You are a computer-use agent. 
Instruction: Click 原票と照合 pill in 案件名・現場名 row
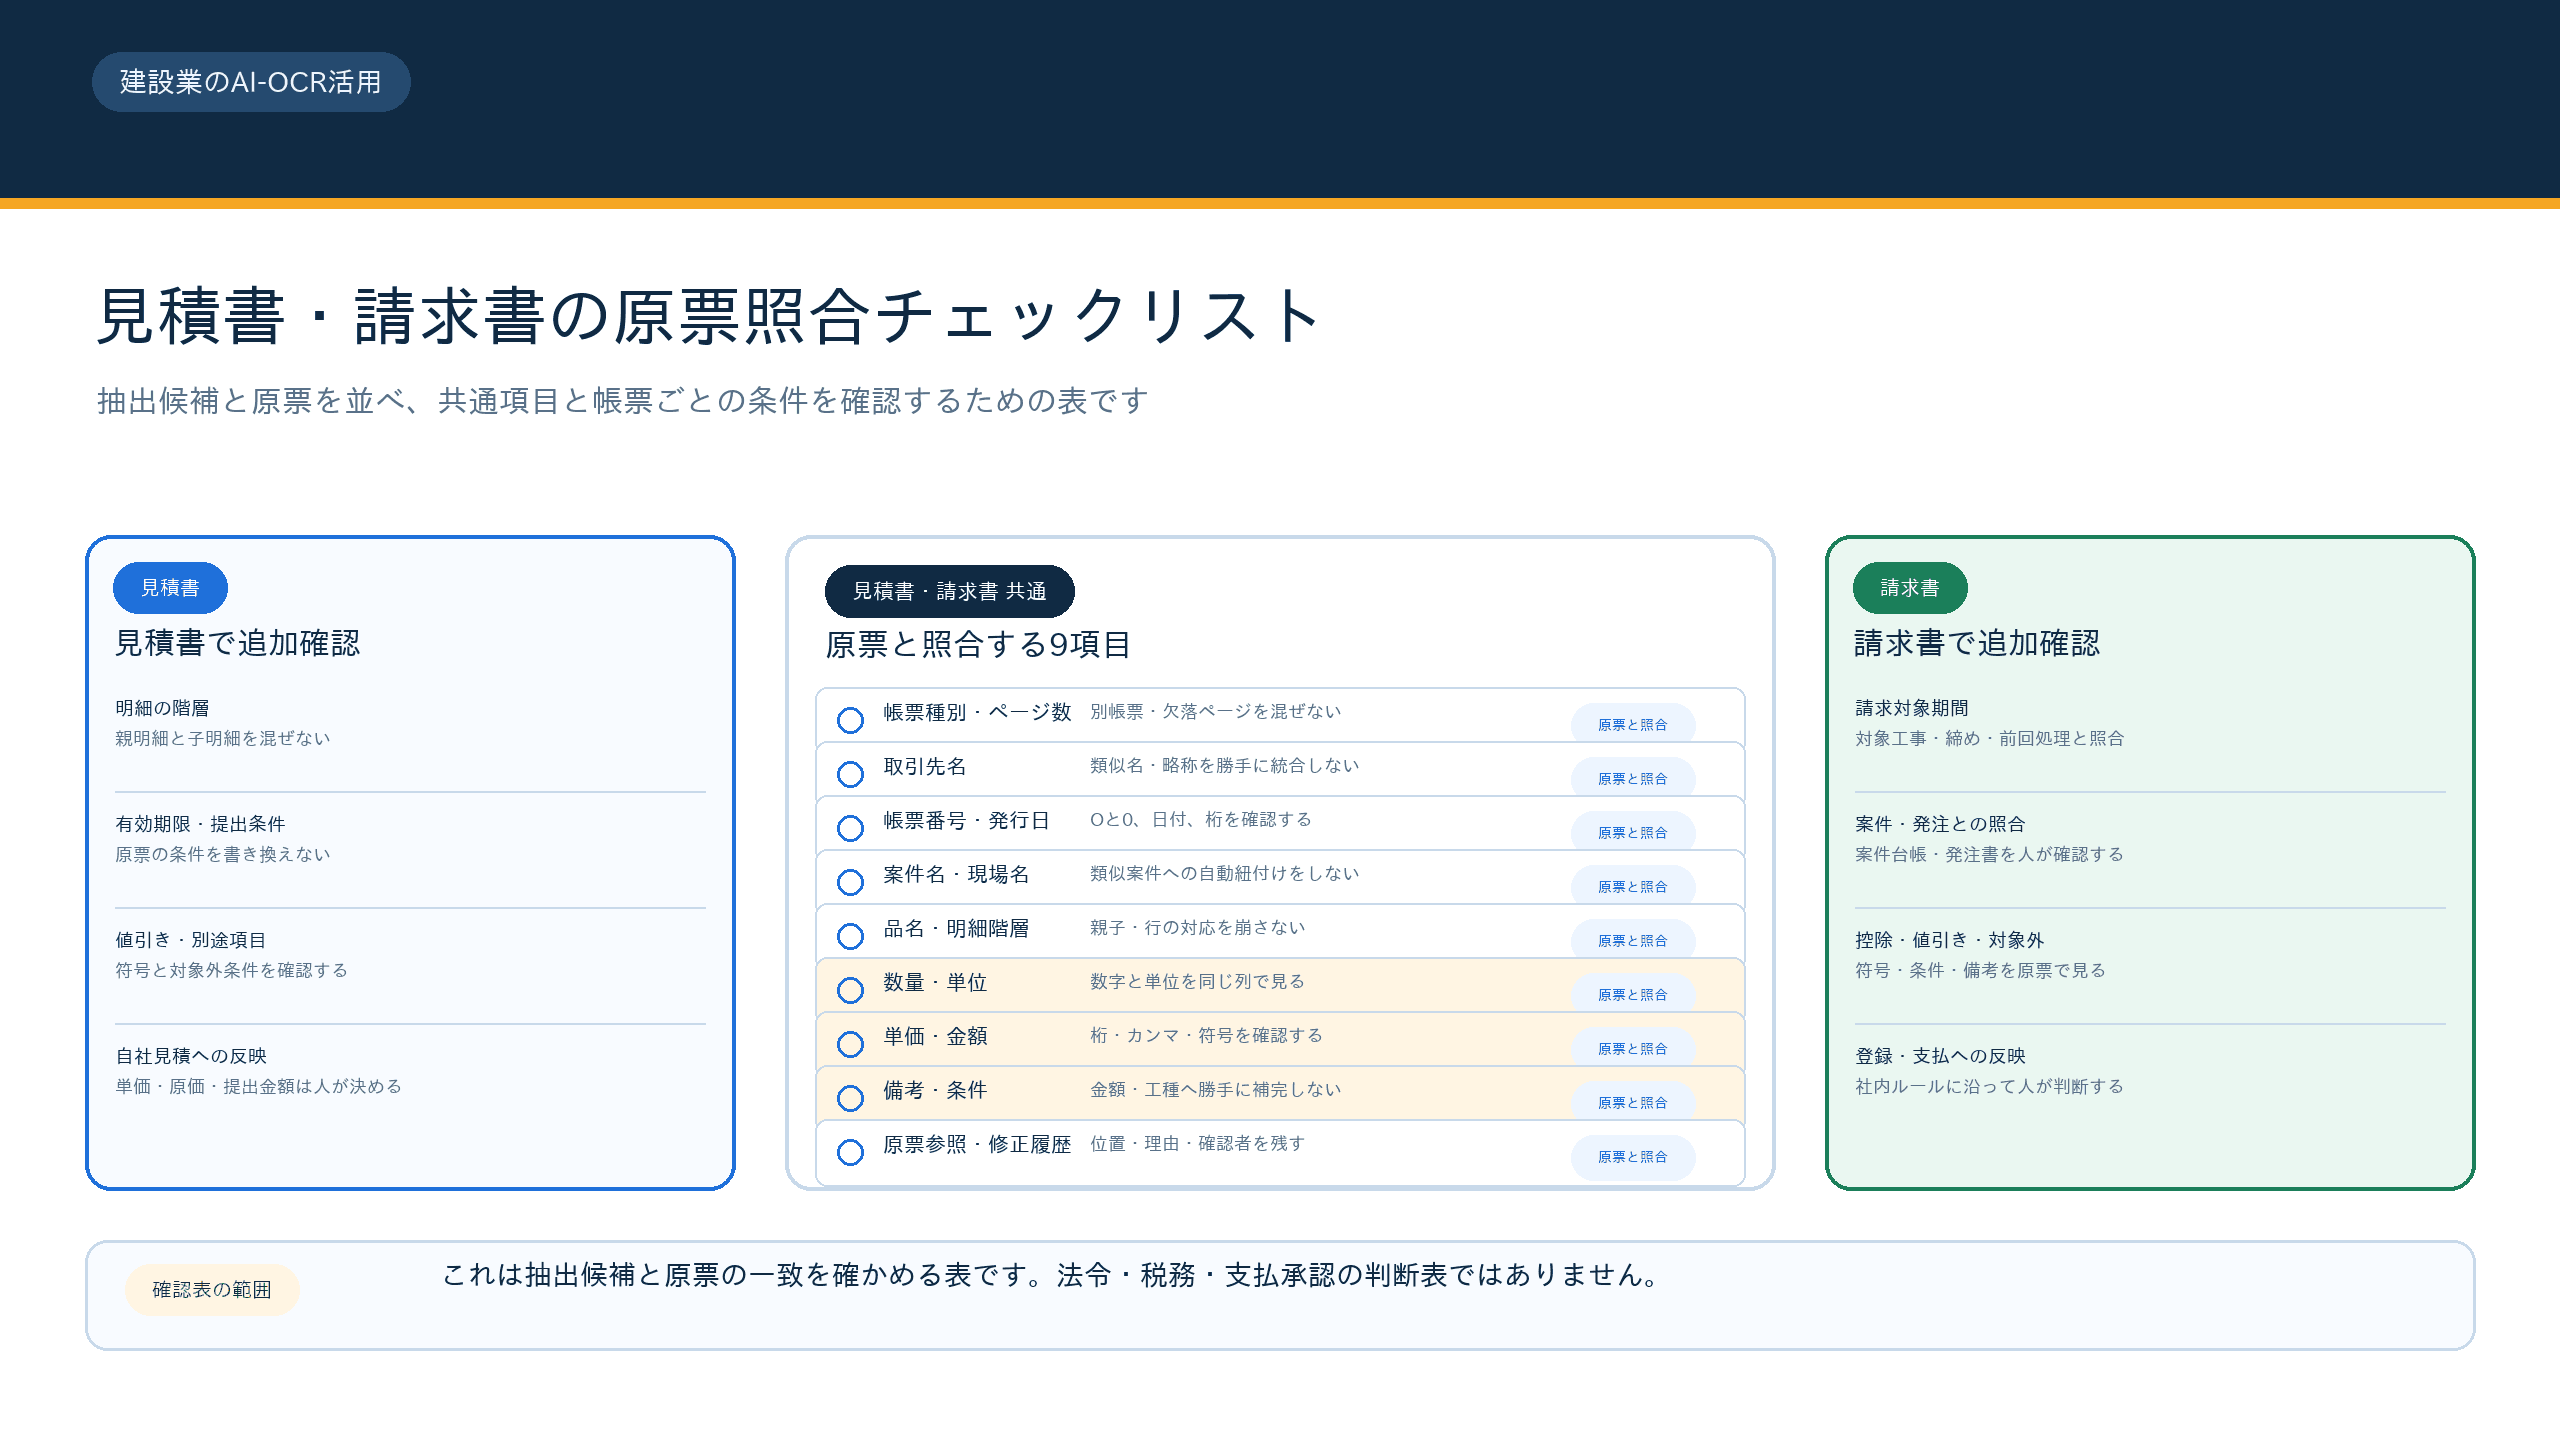tap(1632, 886)
